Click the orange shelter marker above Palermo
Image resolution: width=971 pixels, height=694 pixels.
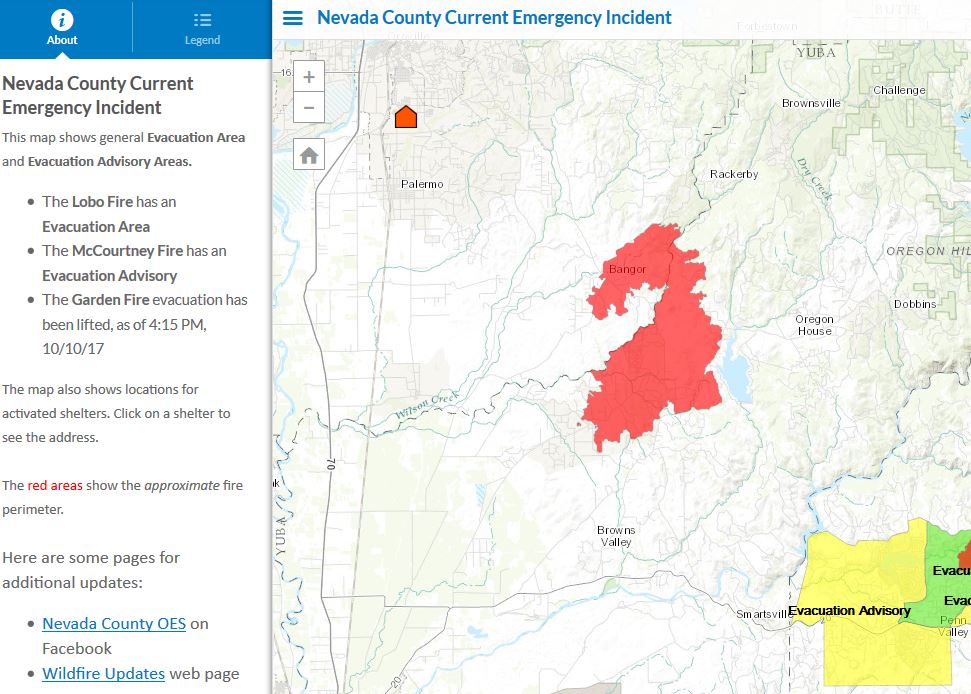[x=405, y=116]
